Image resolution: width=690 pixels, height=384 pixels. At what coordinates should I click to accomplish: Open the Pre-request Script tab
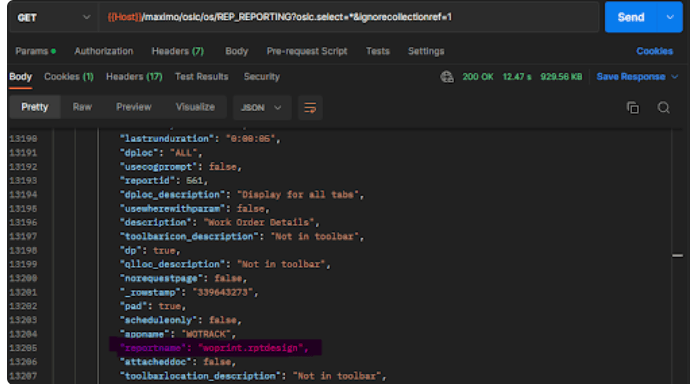[x=307, y=51]
